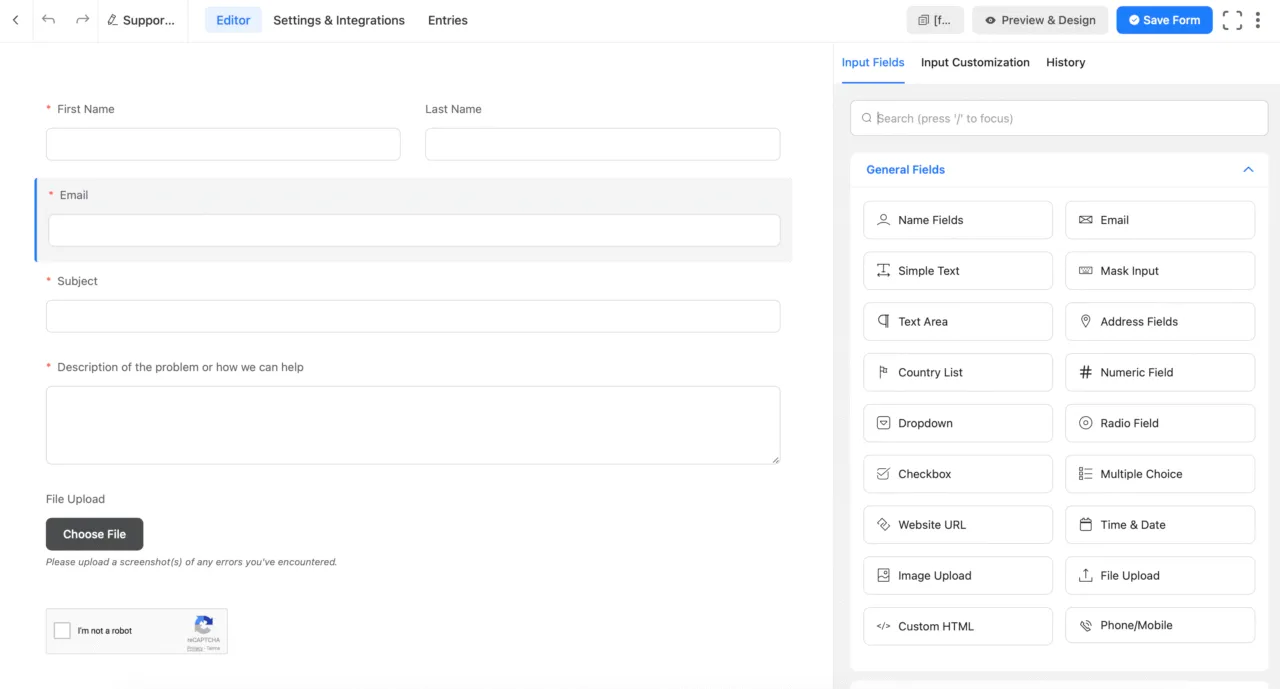Add Numeric Field element

1160,372
